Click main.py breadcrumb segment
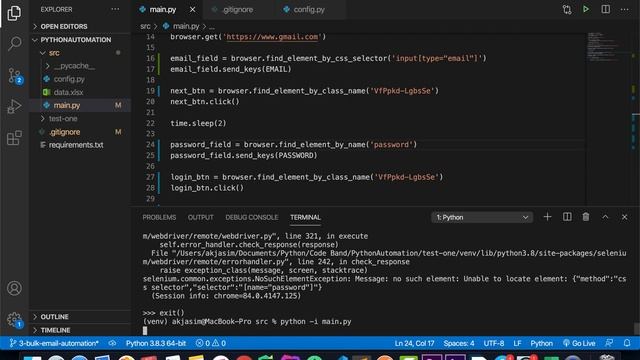This screenshot has width=640, height=360. coord(186,26)
